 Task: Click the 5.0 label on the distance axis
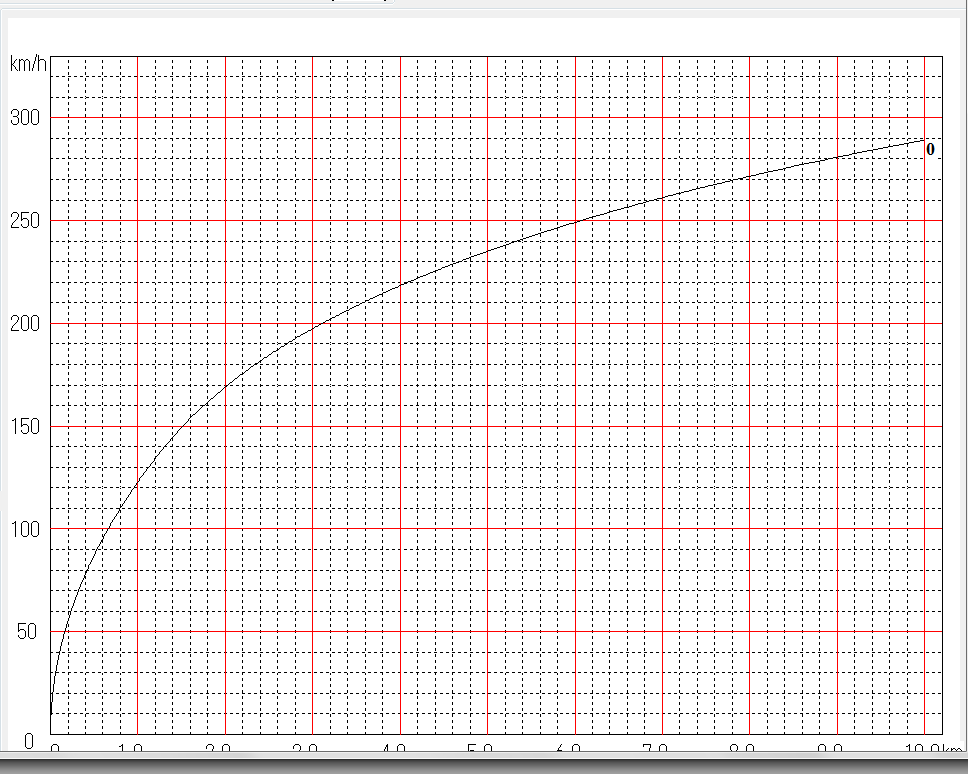coord(481,750)
